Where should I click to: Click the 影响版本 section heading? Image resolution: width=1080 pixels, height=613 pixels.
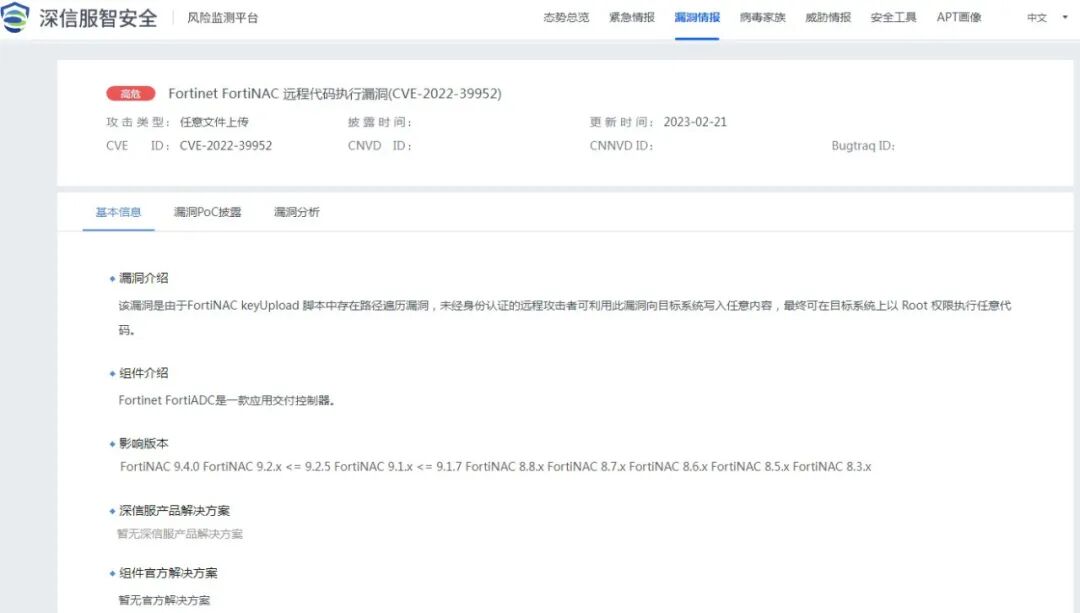pos(143,444)
